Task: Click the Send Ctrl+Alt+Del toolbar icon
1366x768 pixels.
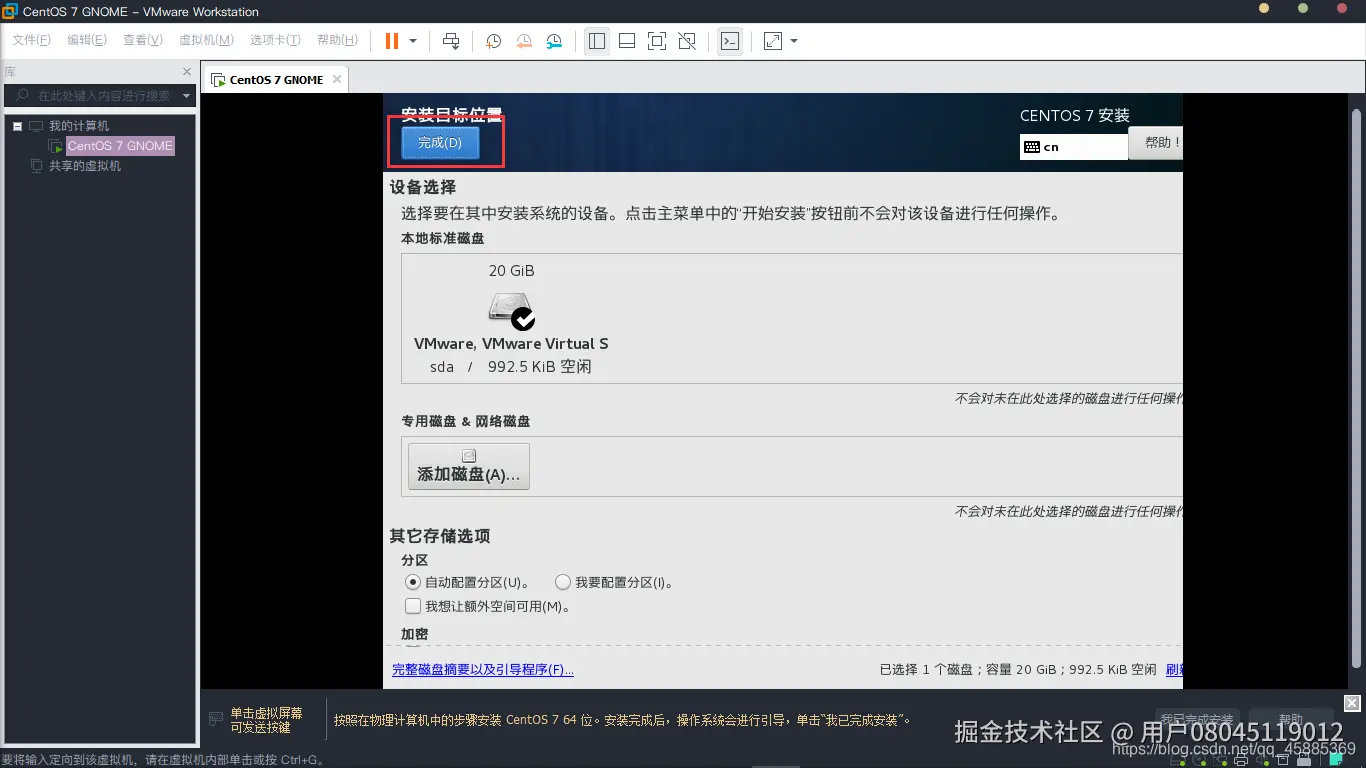Action: (451, 41)
